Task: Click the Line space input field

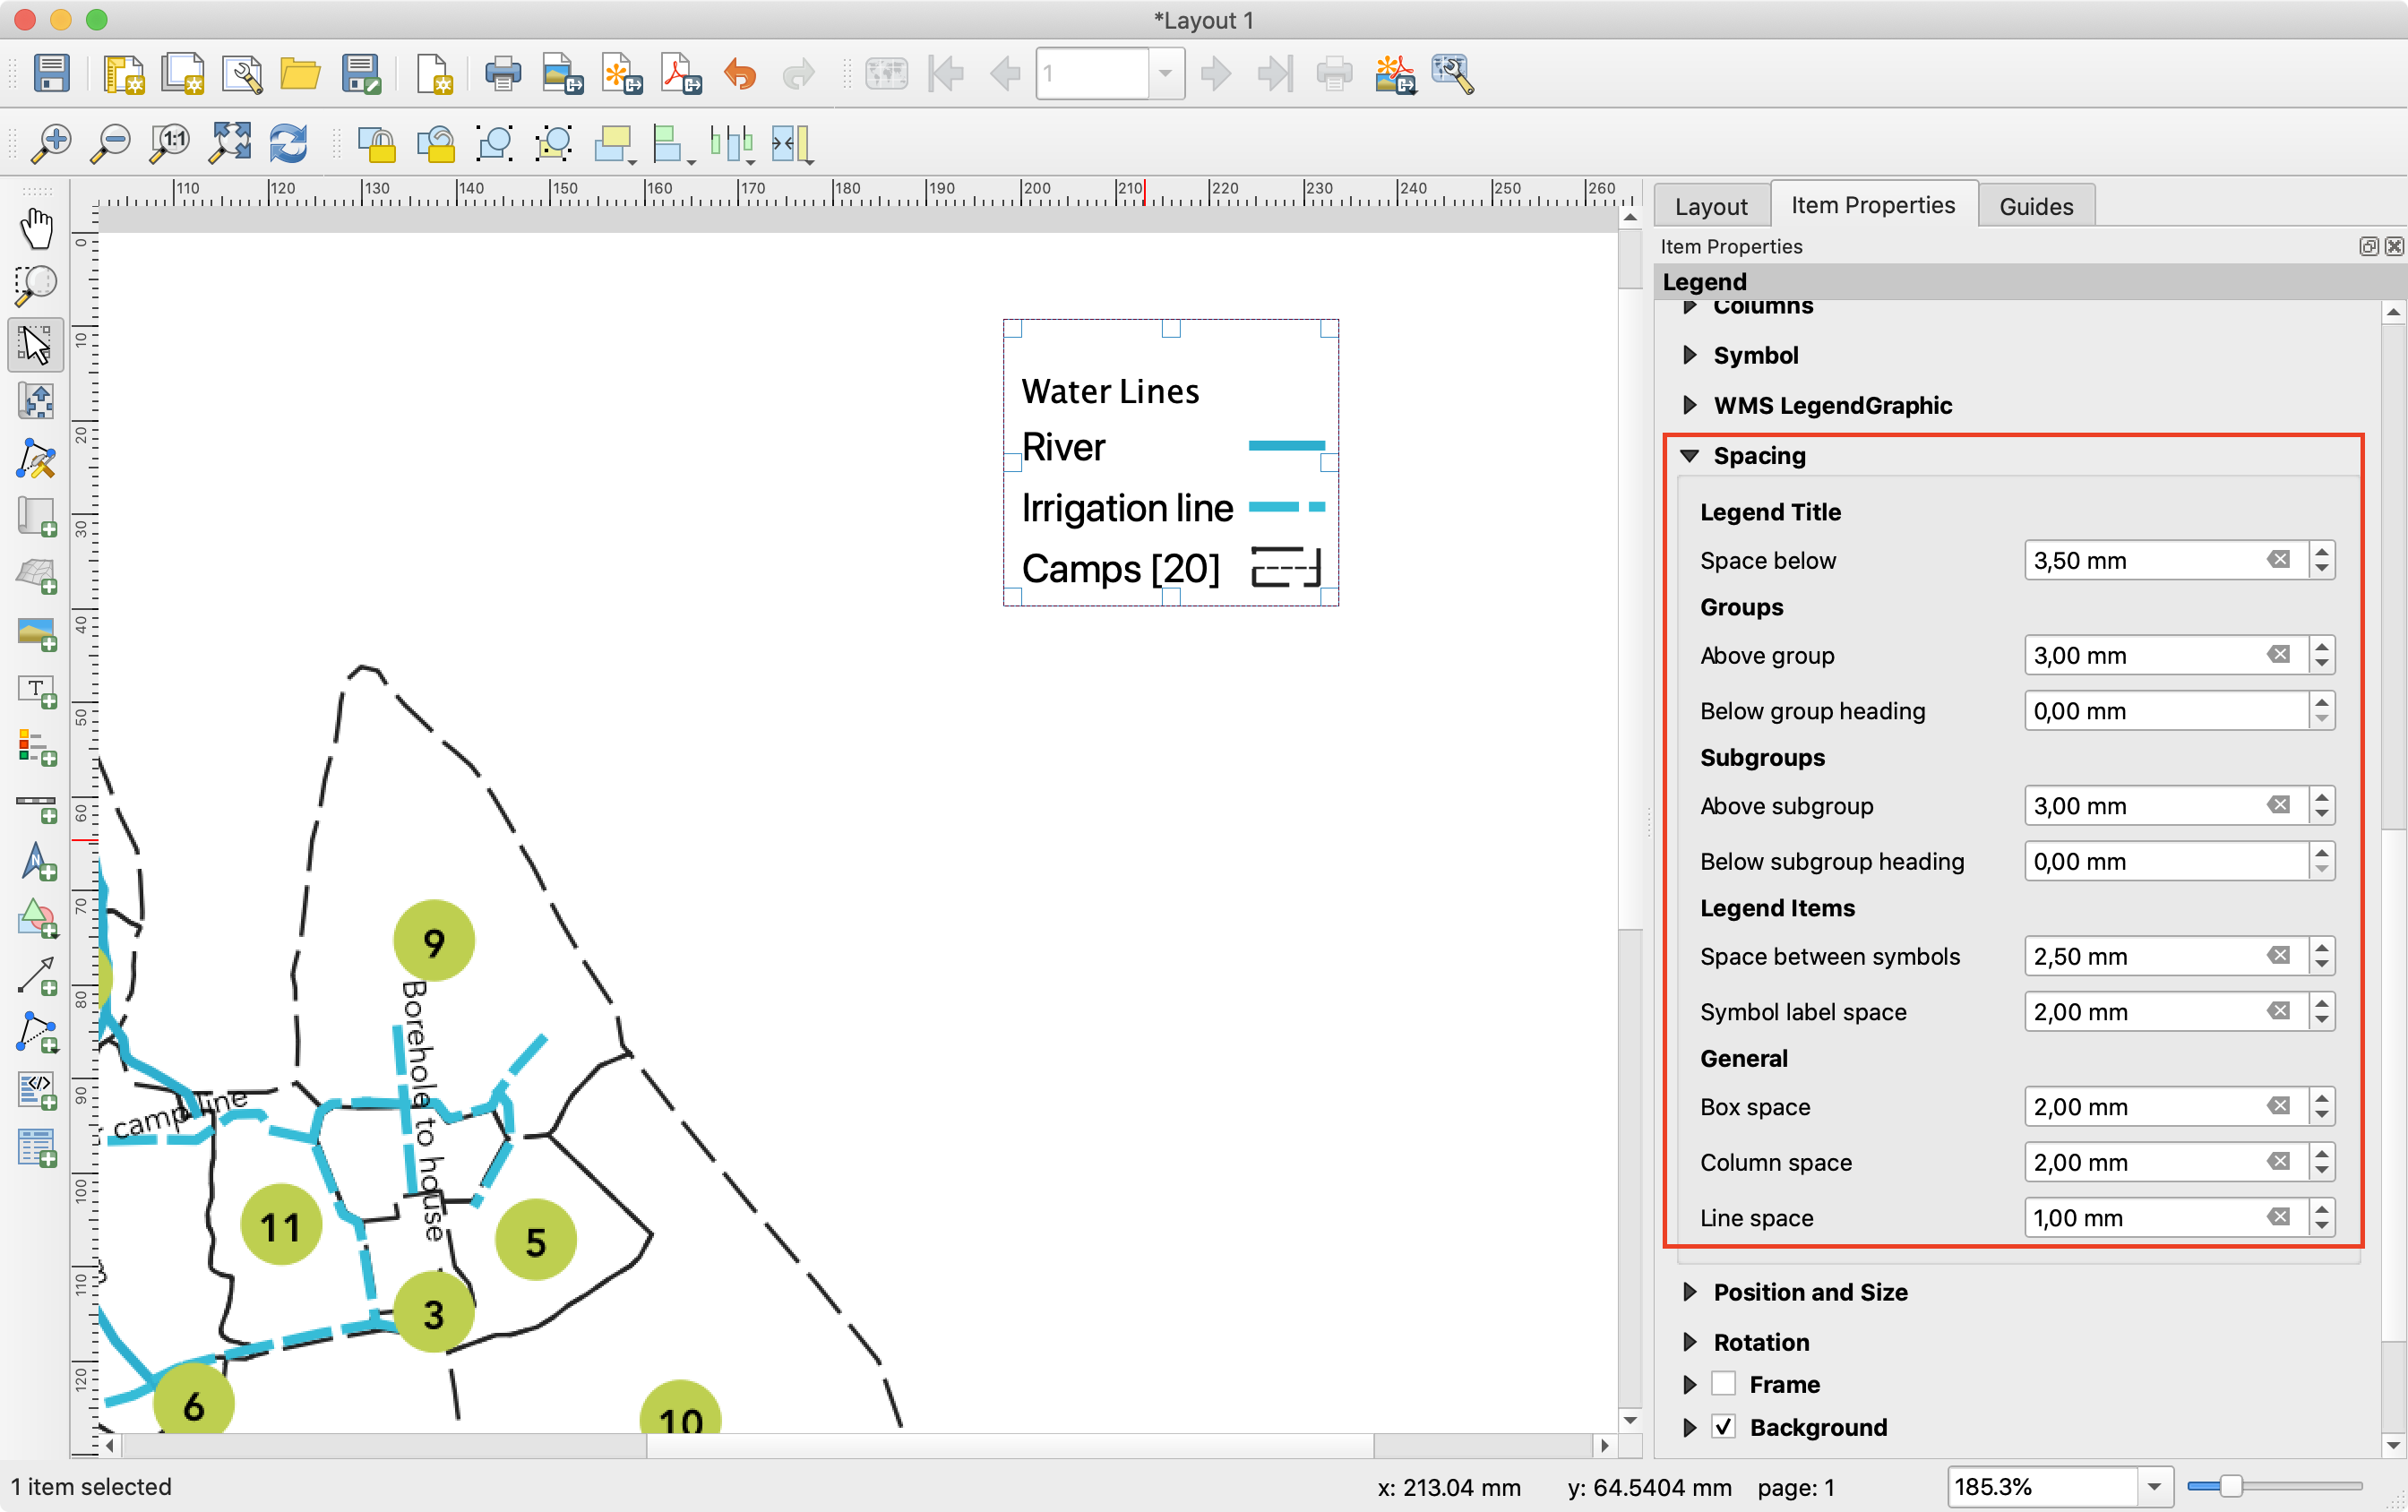Action: click(x=2140, y=1218)
